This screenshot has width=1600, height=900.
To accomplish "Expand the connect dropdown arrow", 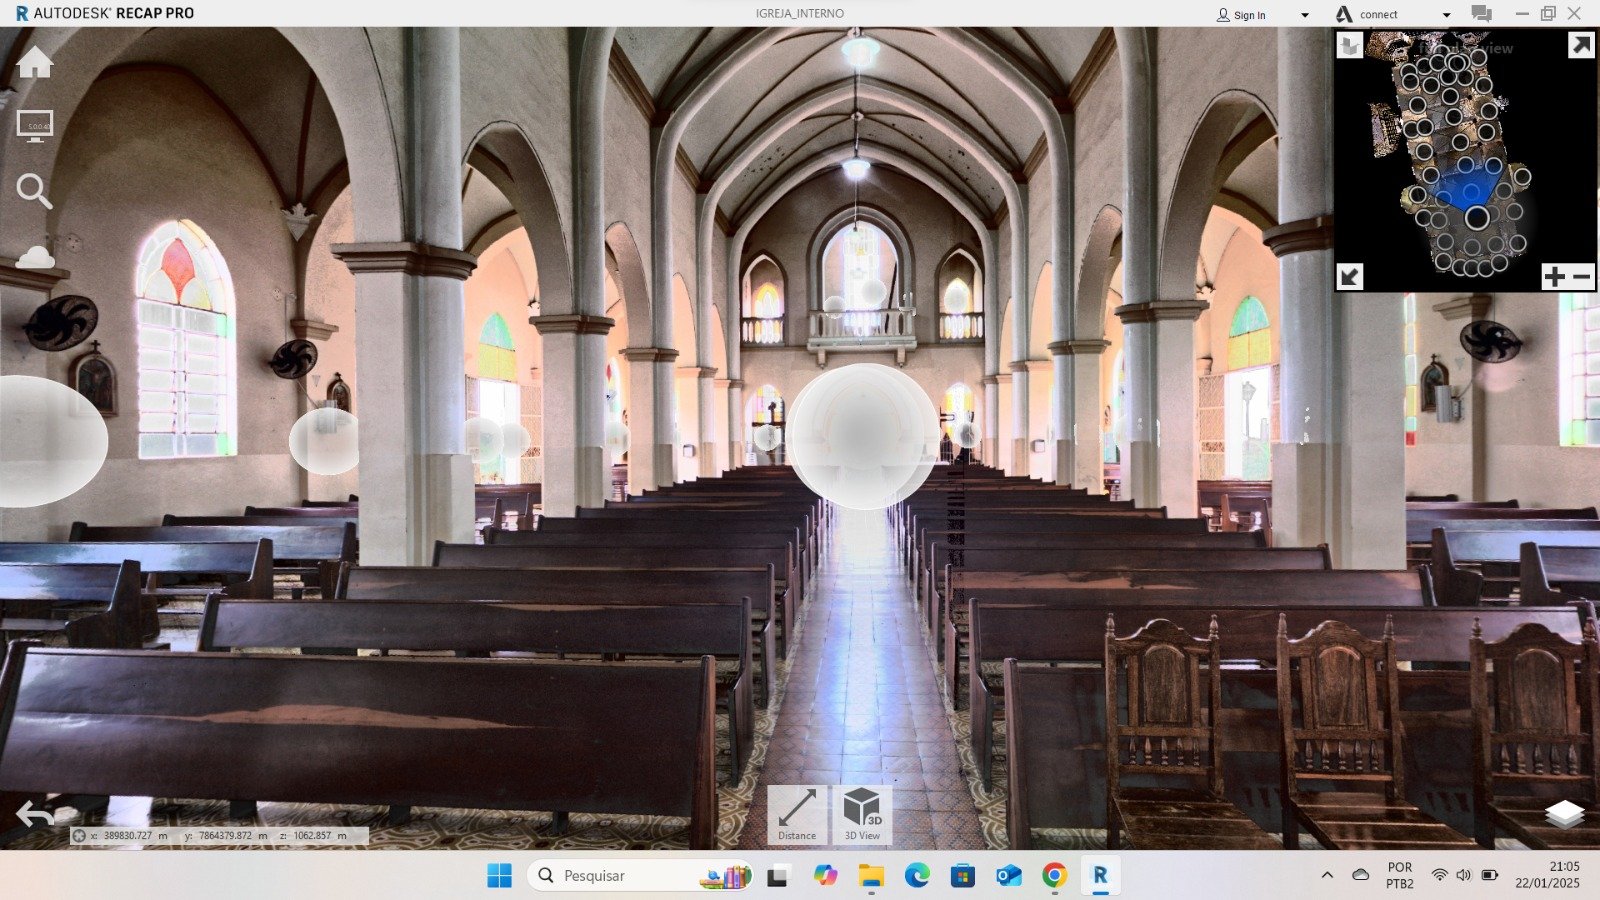I will click(1446, 15).
